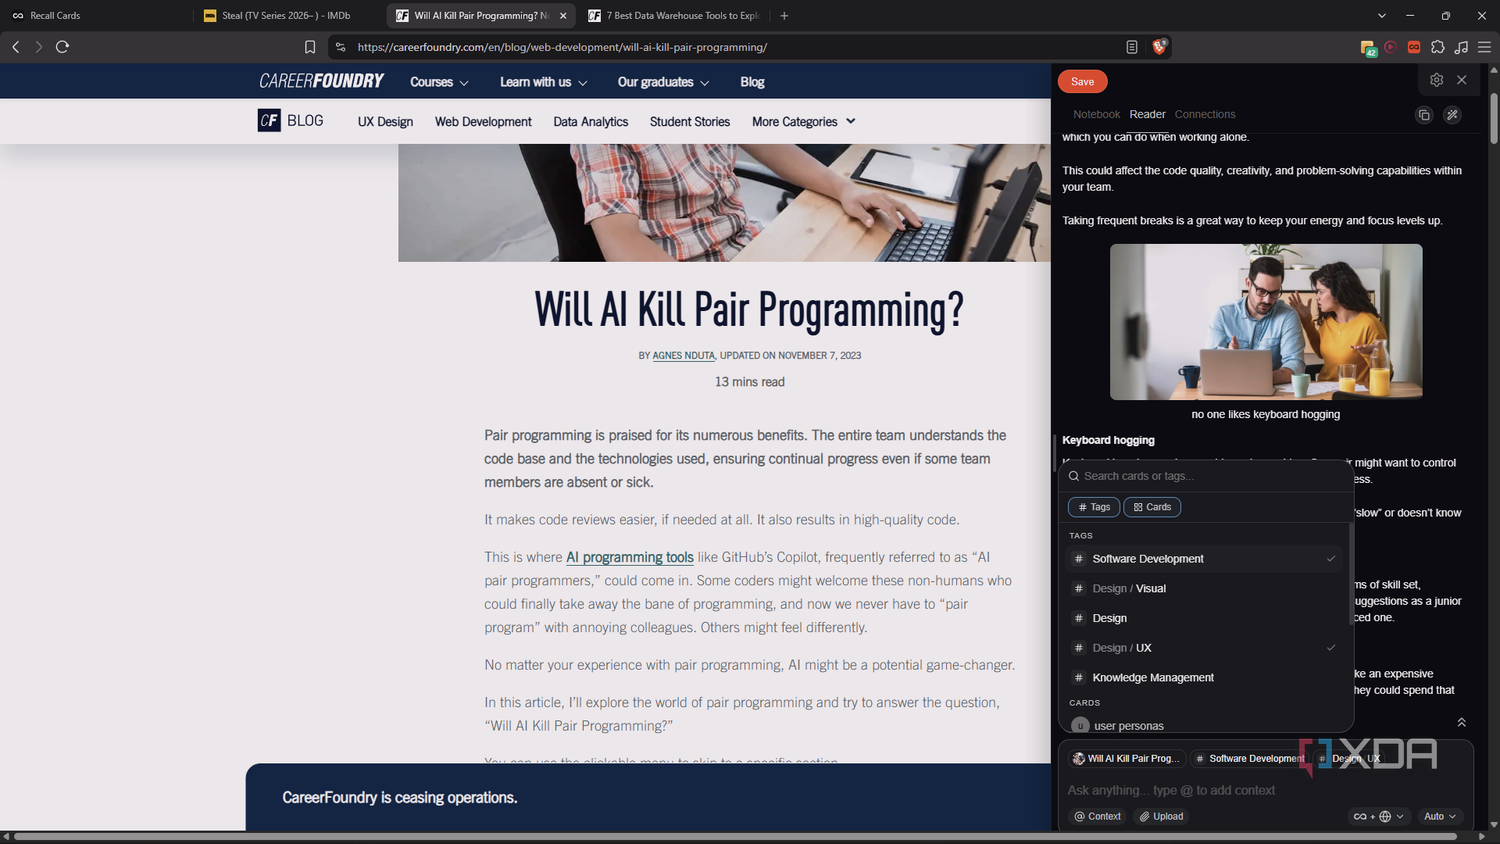Viewport: 1500px width, 844px height.
Task: Switch to the Connections tab
Action: point(1205,115)
